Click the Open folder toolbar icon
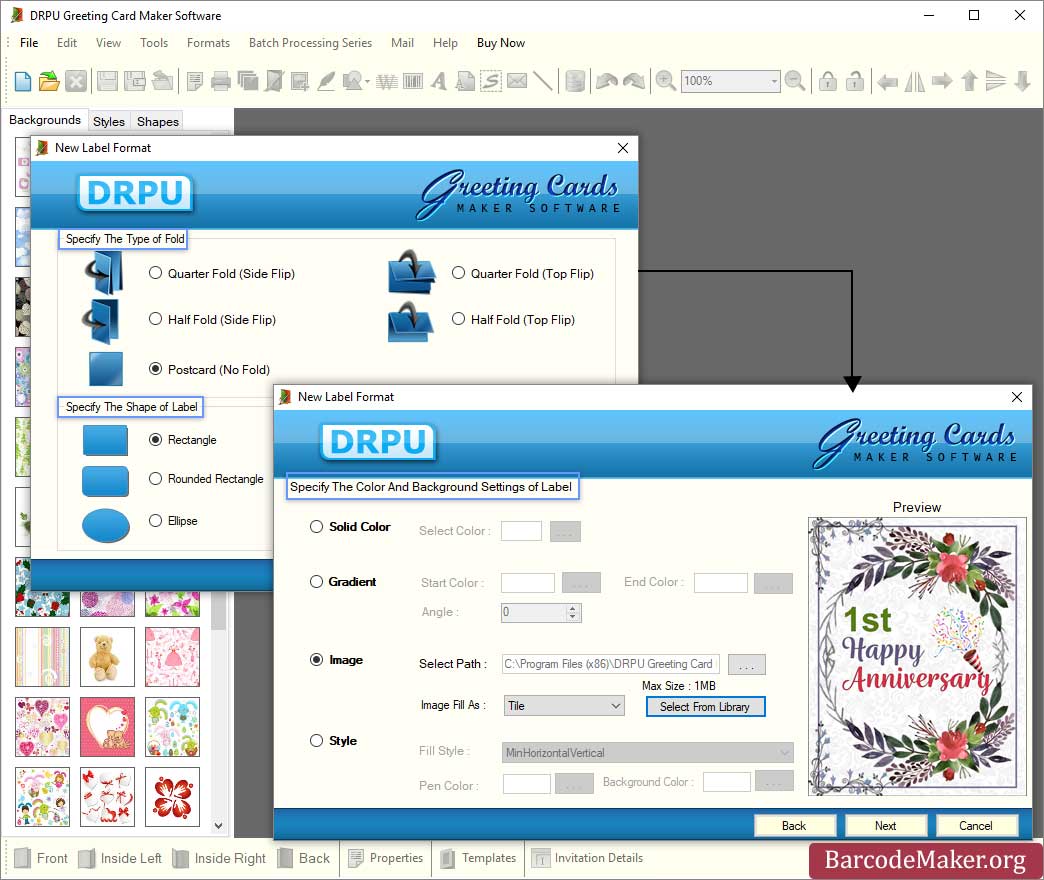The image size is (1044, 880). pyautogui.click(x=49, y=81)
